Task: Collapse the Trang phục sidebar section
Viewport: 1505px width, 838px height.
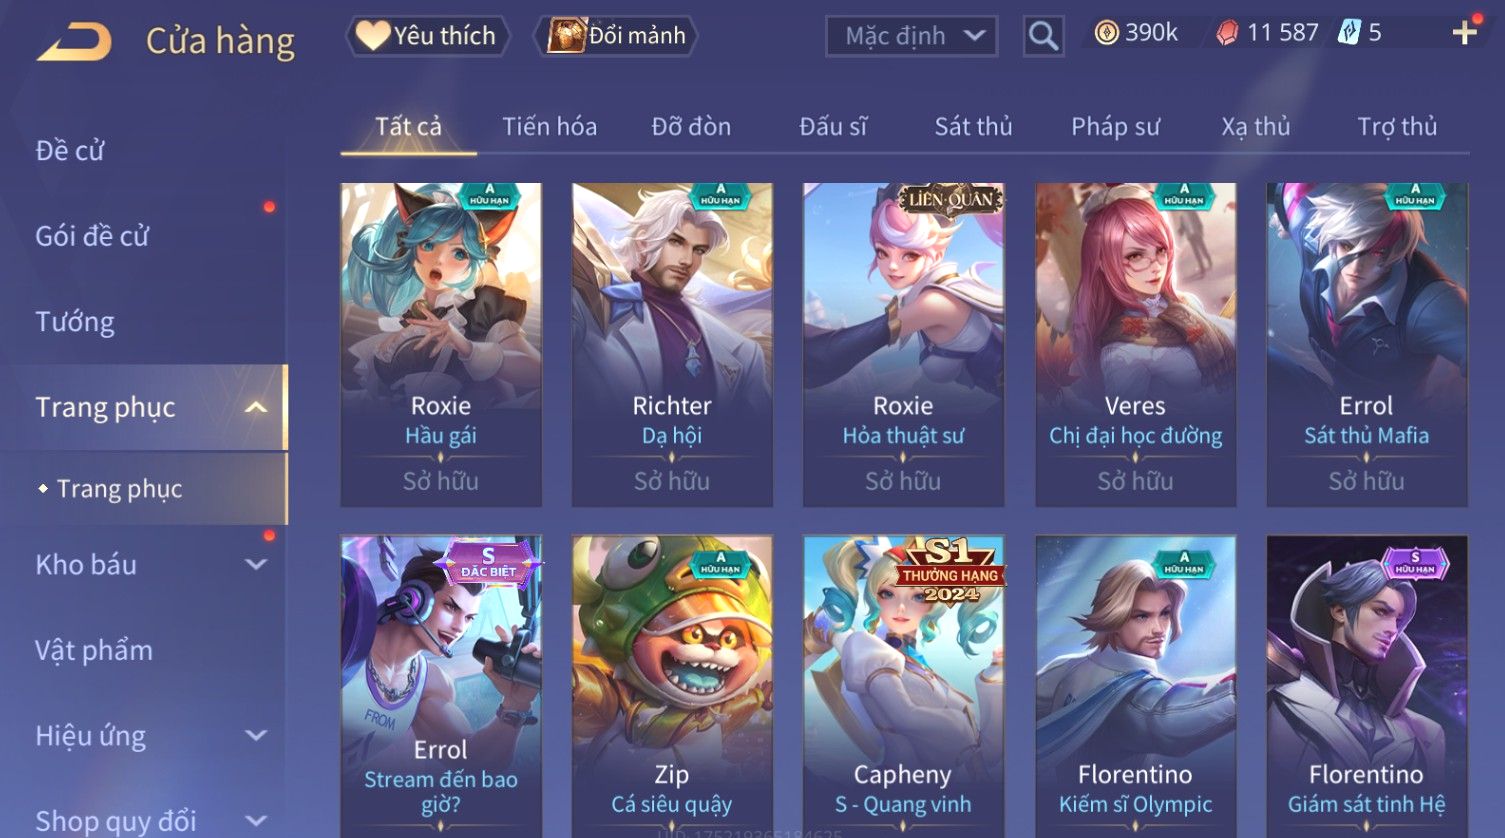Action: pos(256,407)
